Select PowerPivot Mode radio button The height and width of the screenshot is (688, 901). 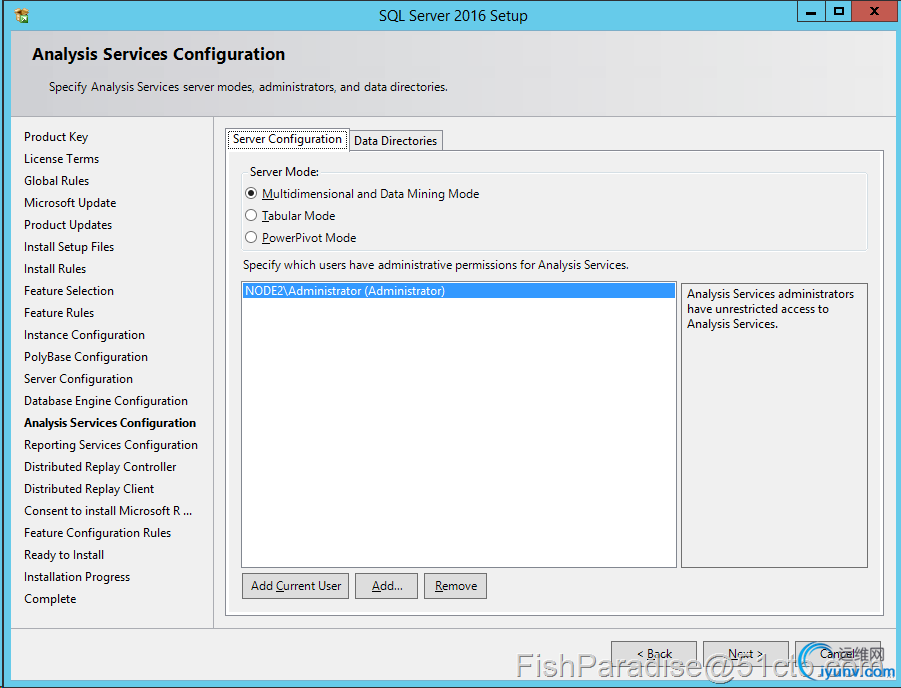(251, 237)
